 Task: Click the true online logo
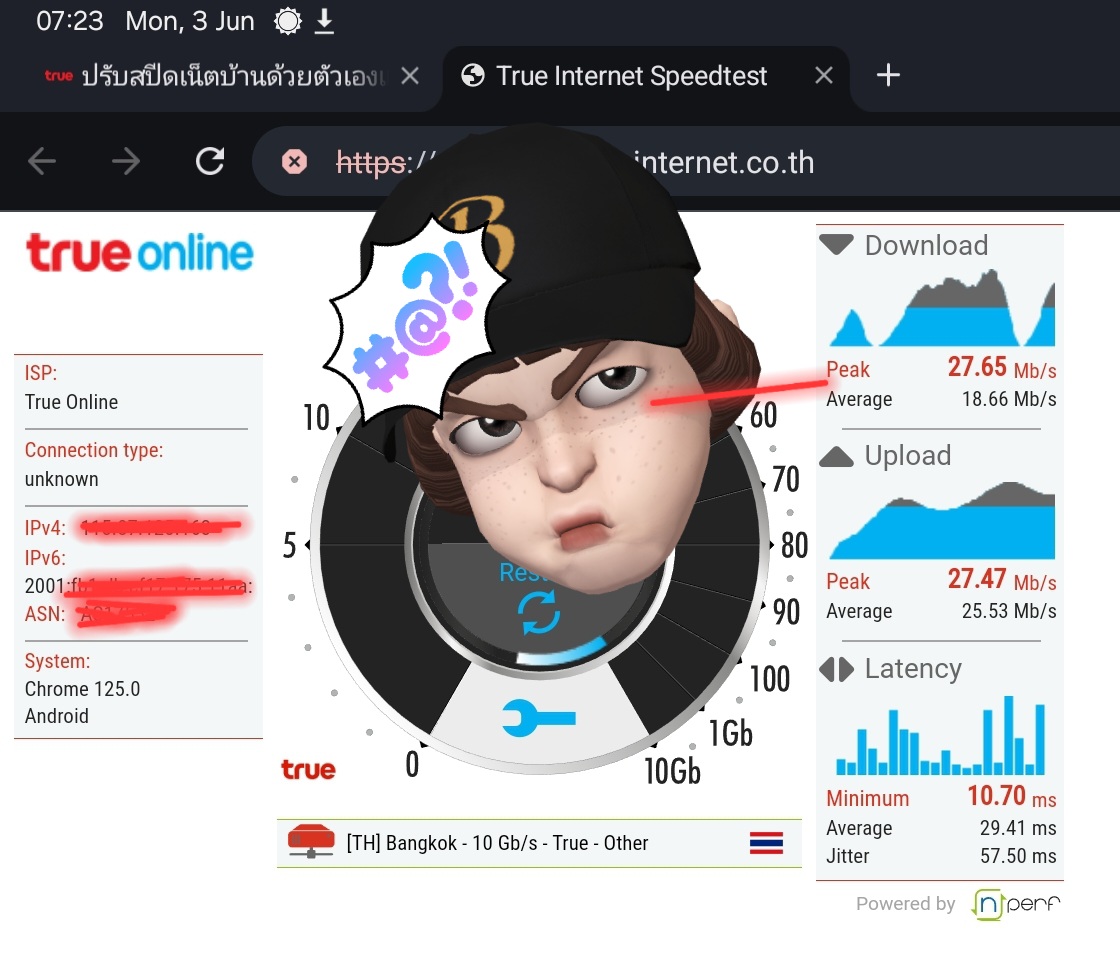coord(140,253)
